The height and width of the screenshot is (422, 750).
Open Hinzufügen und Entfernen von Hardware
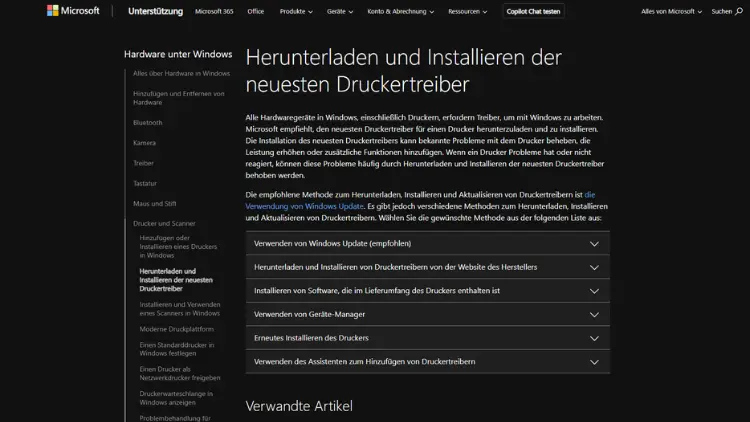[178, 98]
